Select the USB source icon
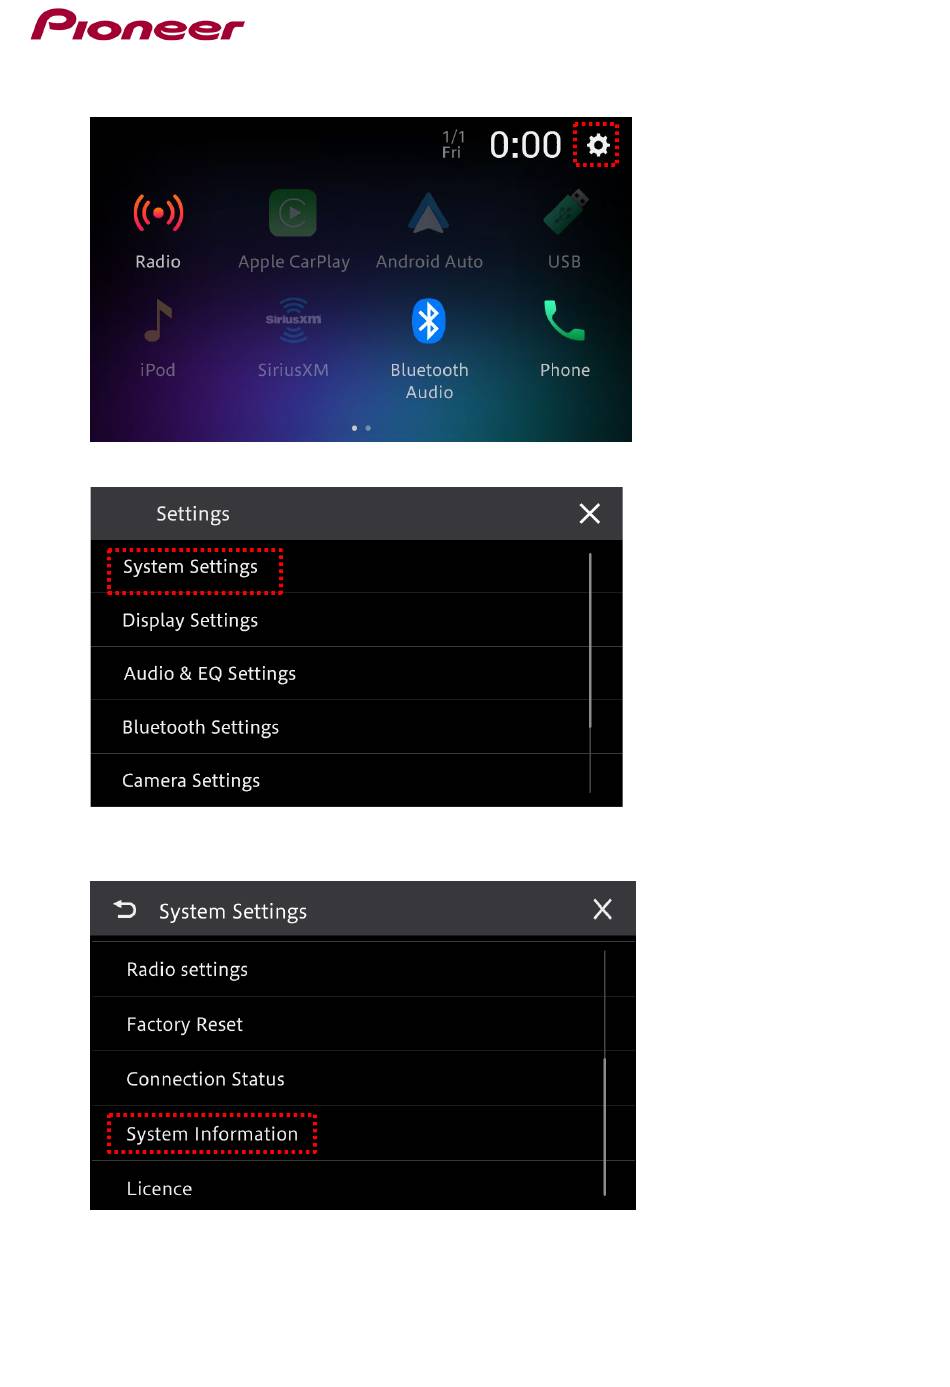This screenshot has height=1387, width=950. (565, 212)
